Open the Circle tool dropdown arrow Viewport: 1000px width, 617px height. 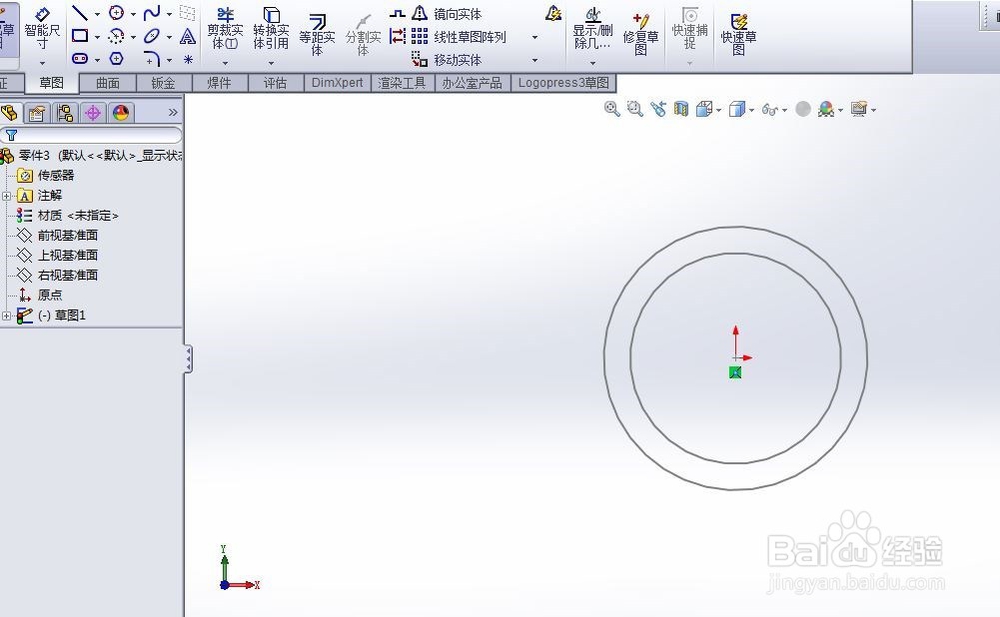[133, 13]
